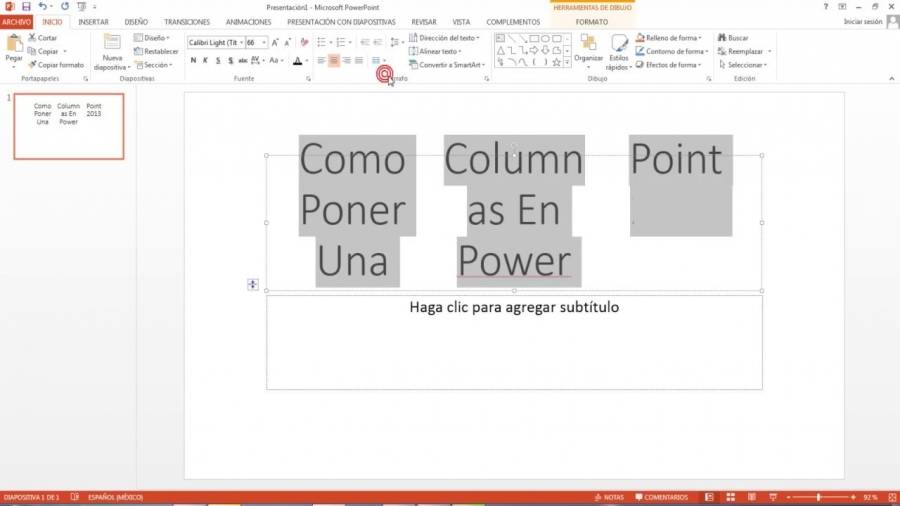
Task: Justify the paragraph text
Action: pyautogui.click(x=359, y=60)
